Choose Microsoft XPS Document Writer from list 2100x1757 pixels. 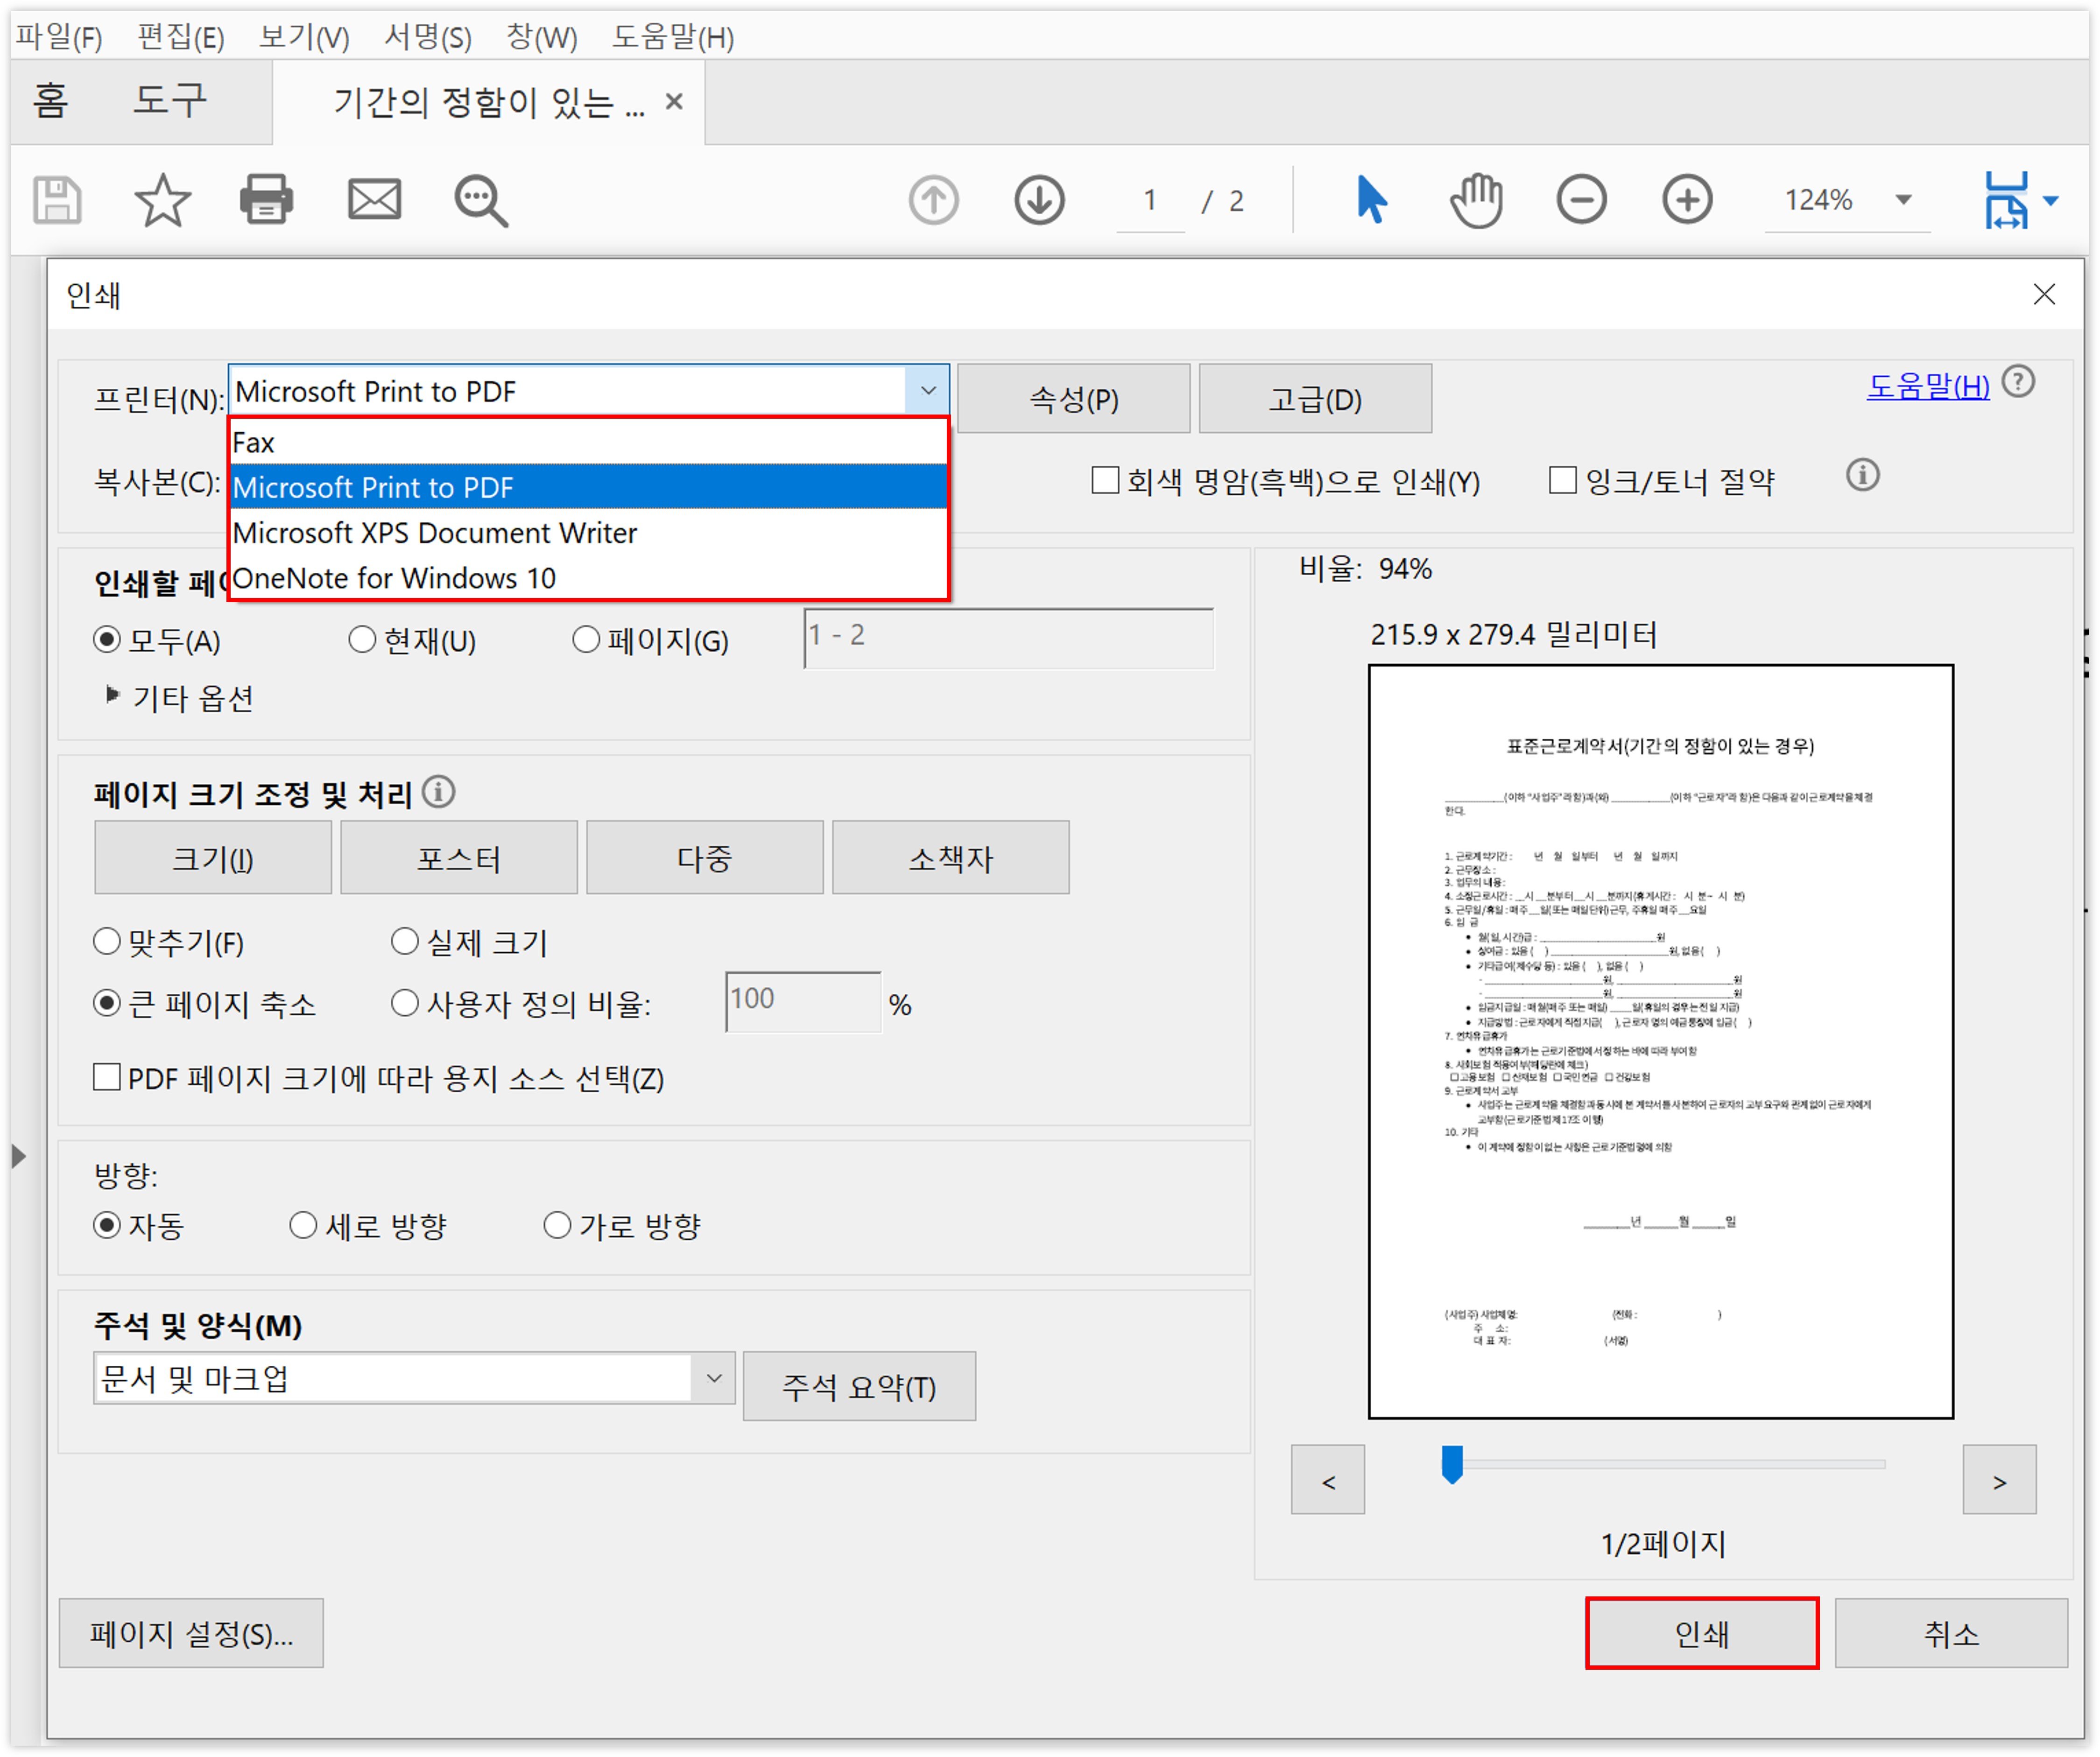(x=435, y=533)
